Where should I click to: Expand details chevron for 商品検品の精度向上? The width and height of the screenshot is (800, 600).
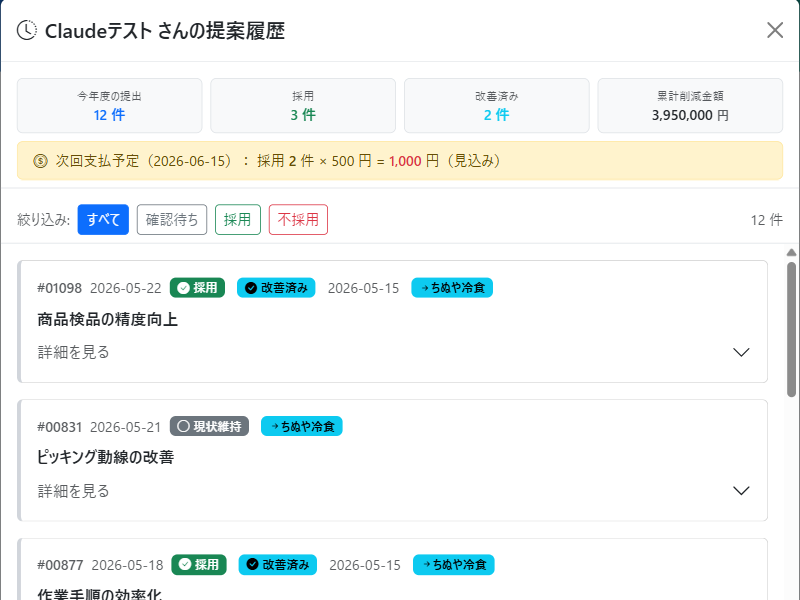click(741, 352)
